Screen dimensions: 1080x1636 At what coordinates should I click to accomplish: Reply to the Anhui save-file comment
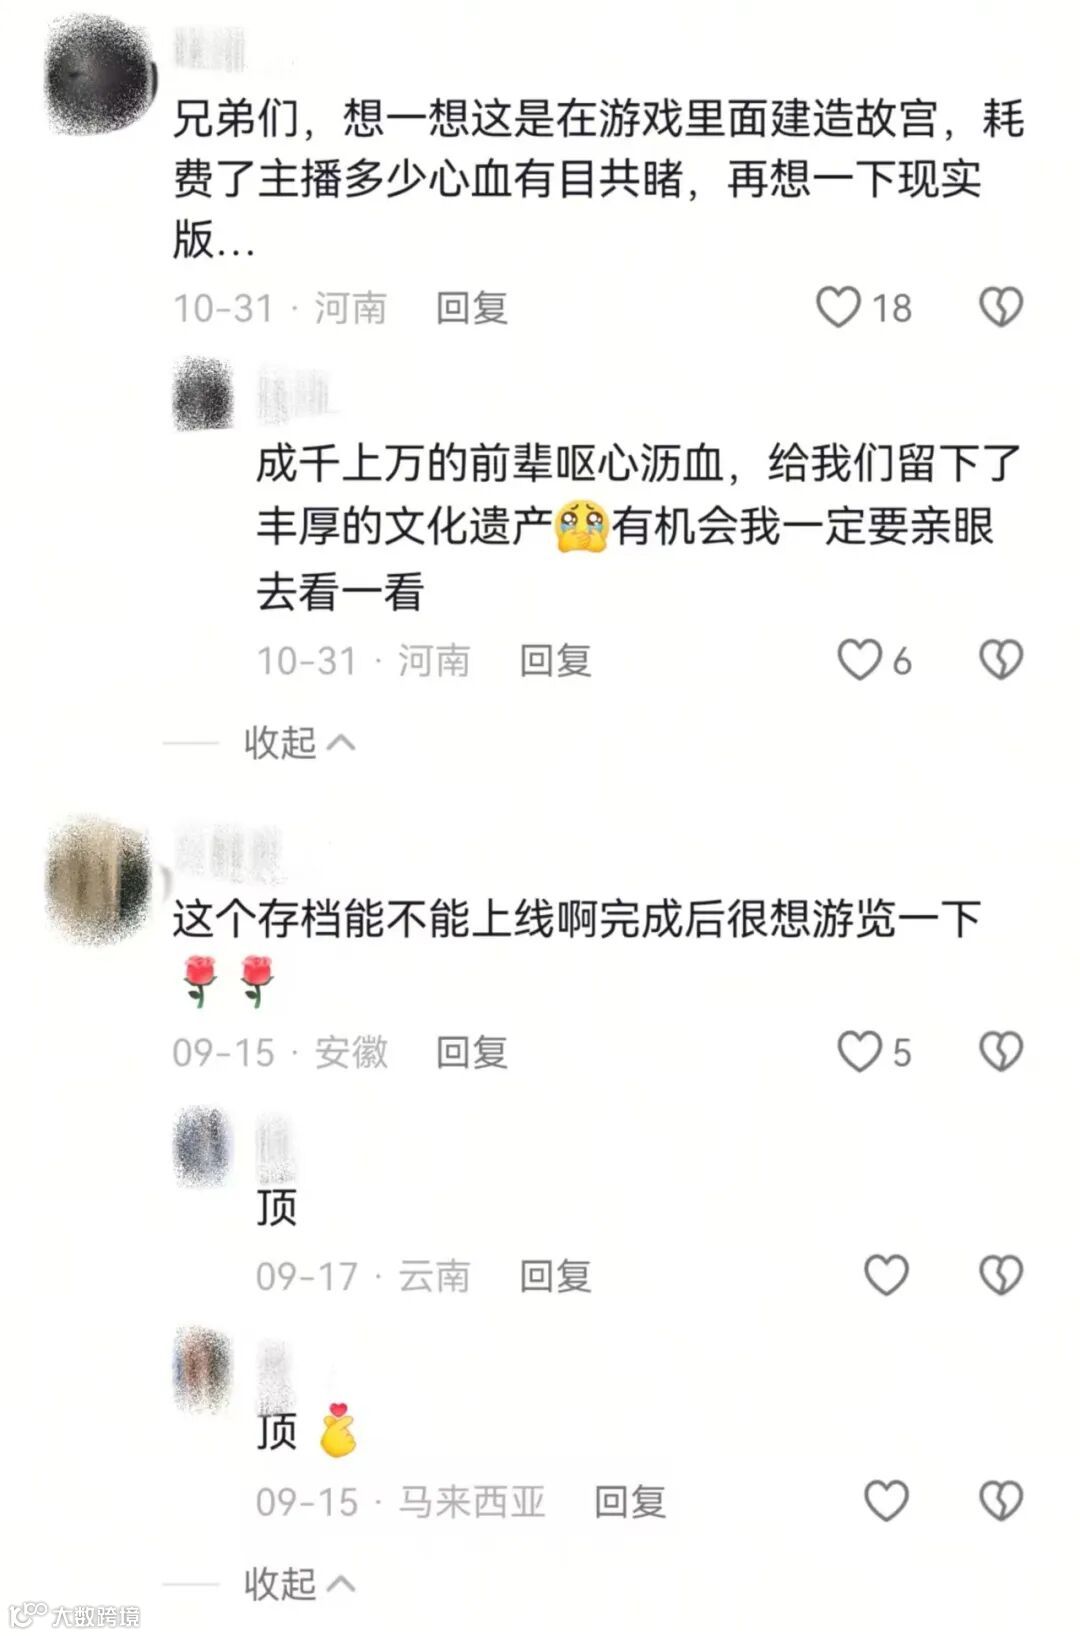[x=472, y=1053]
